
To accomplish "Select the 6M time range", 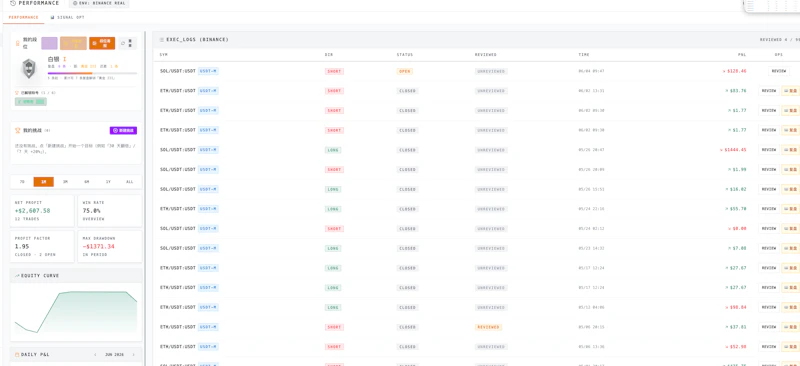I will point(87,182).
